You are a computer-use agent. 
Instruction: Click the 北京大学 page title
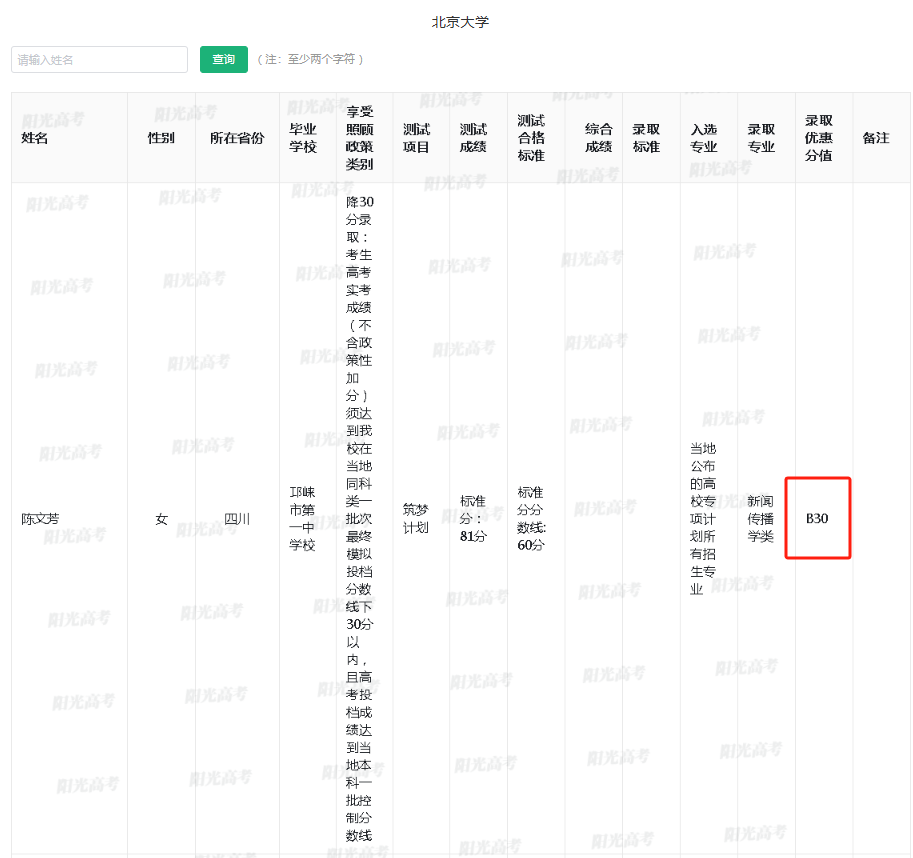point(460,22)
